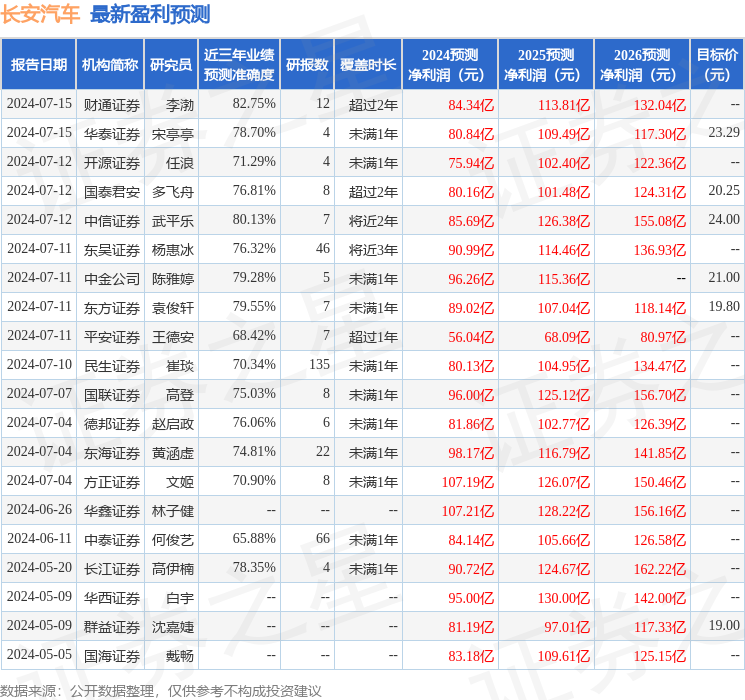Click the 19.00 target price

724,625
